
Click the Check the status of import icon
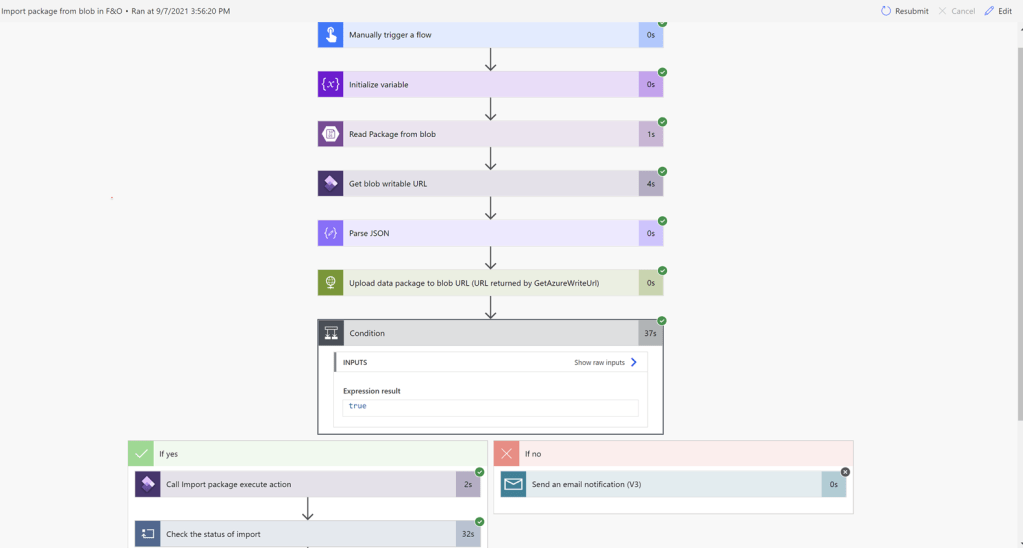[148, 534]
